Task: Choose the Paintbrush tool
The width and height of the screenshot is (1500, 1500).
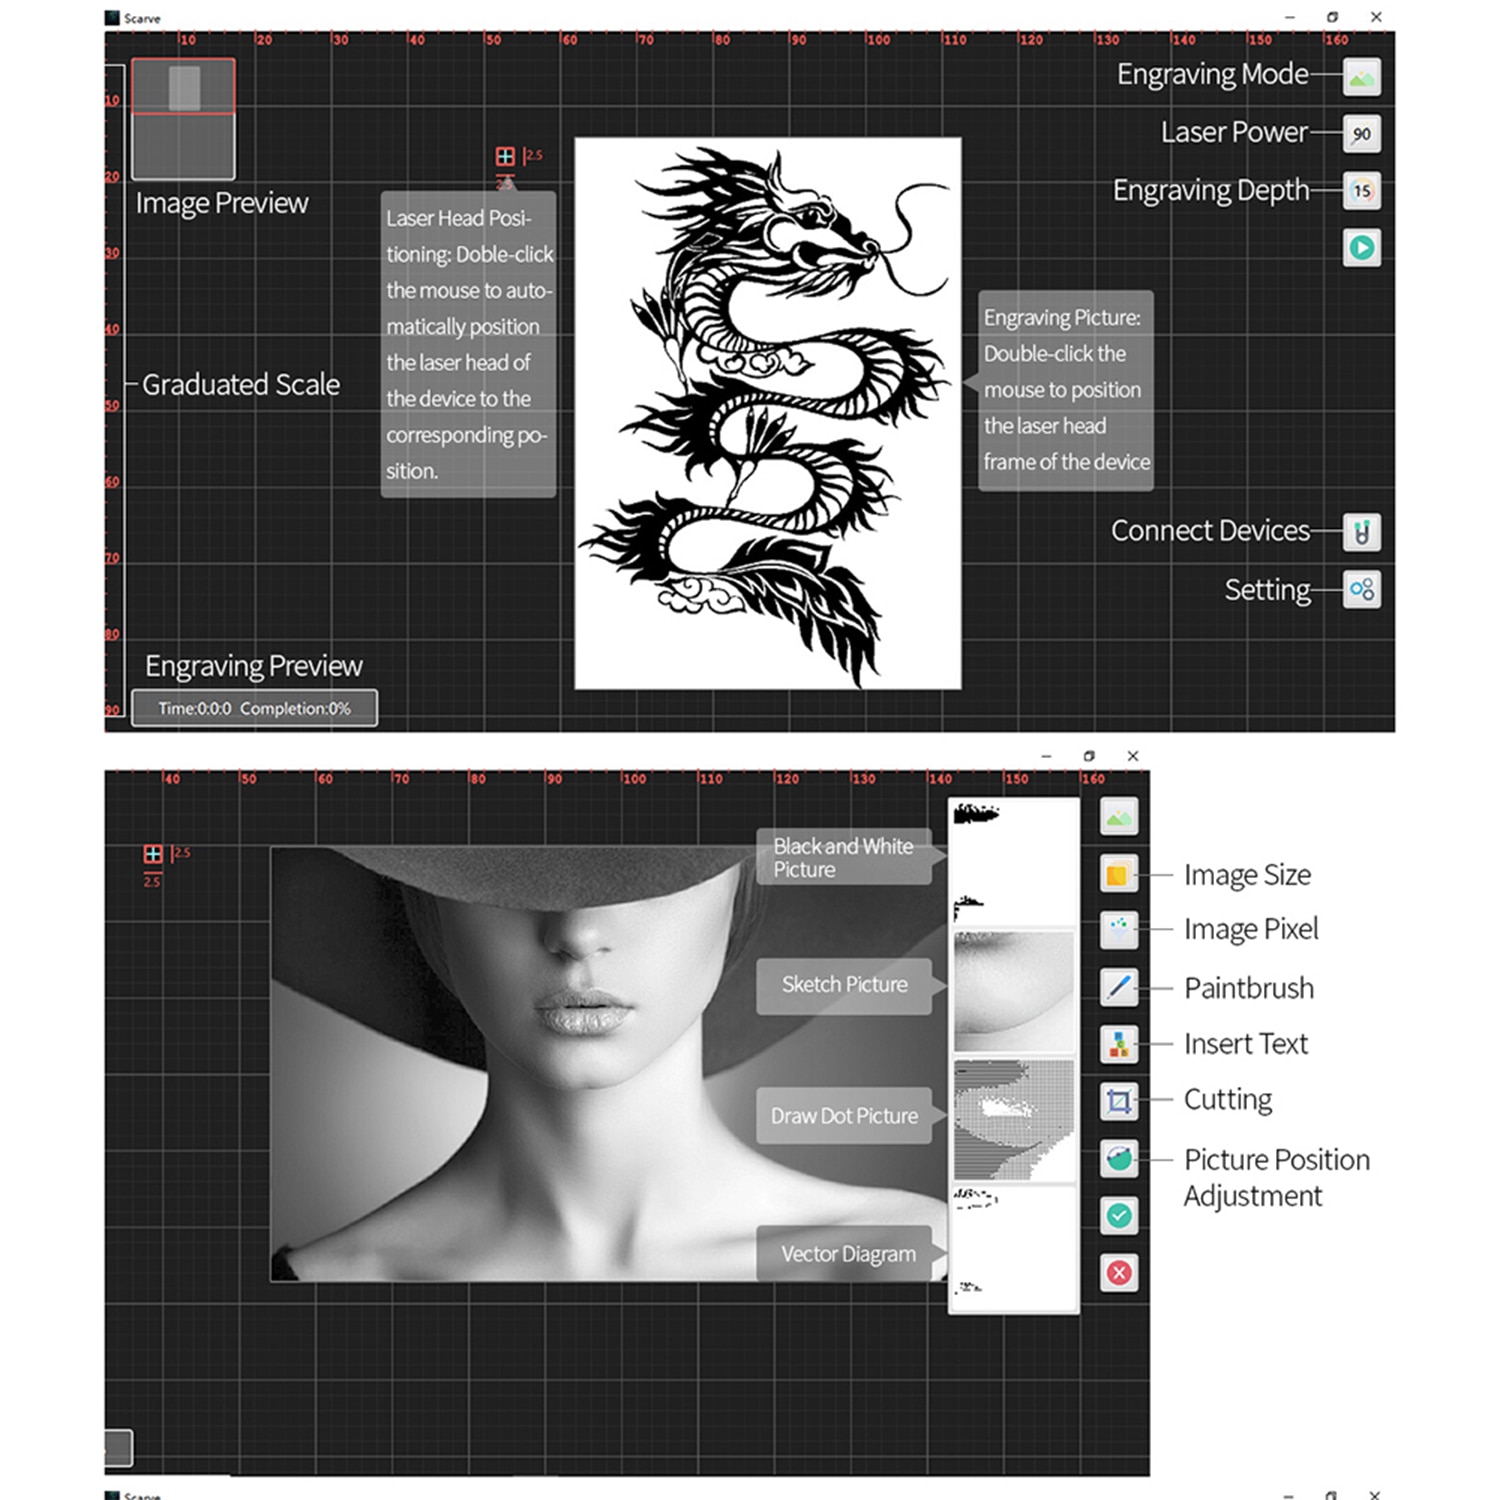Action: (1119, 988)
